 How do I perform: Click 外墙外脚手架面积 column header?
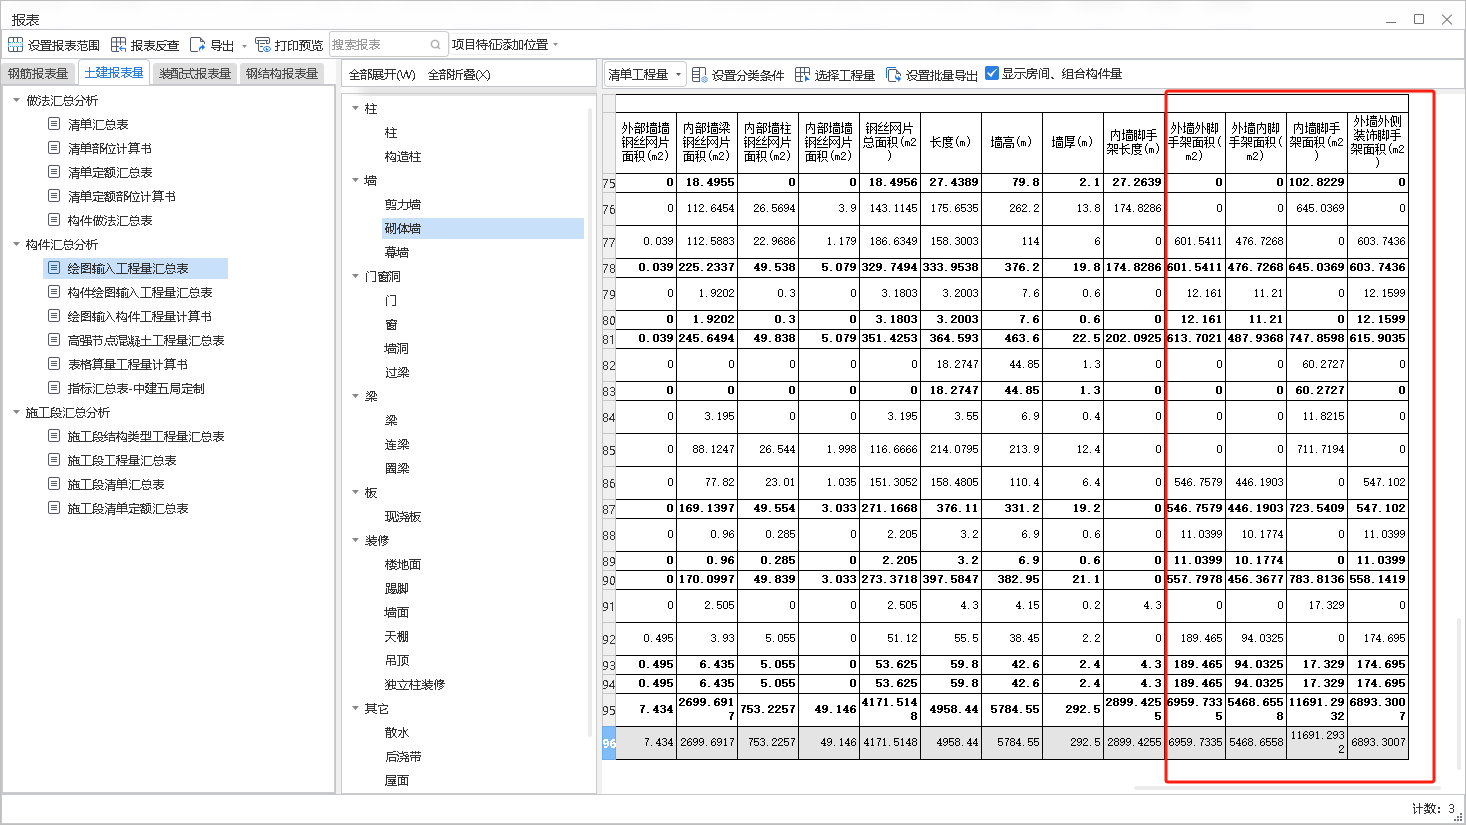tap(1195, 142)
